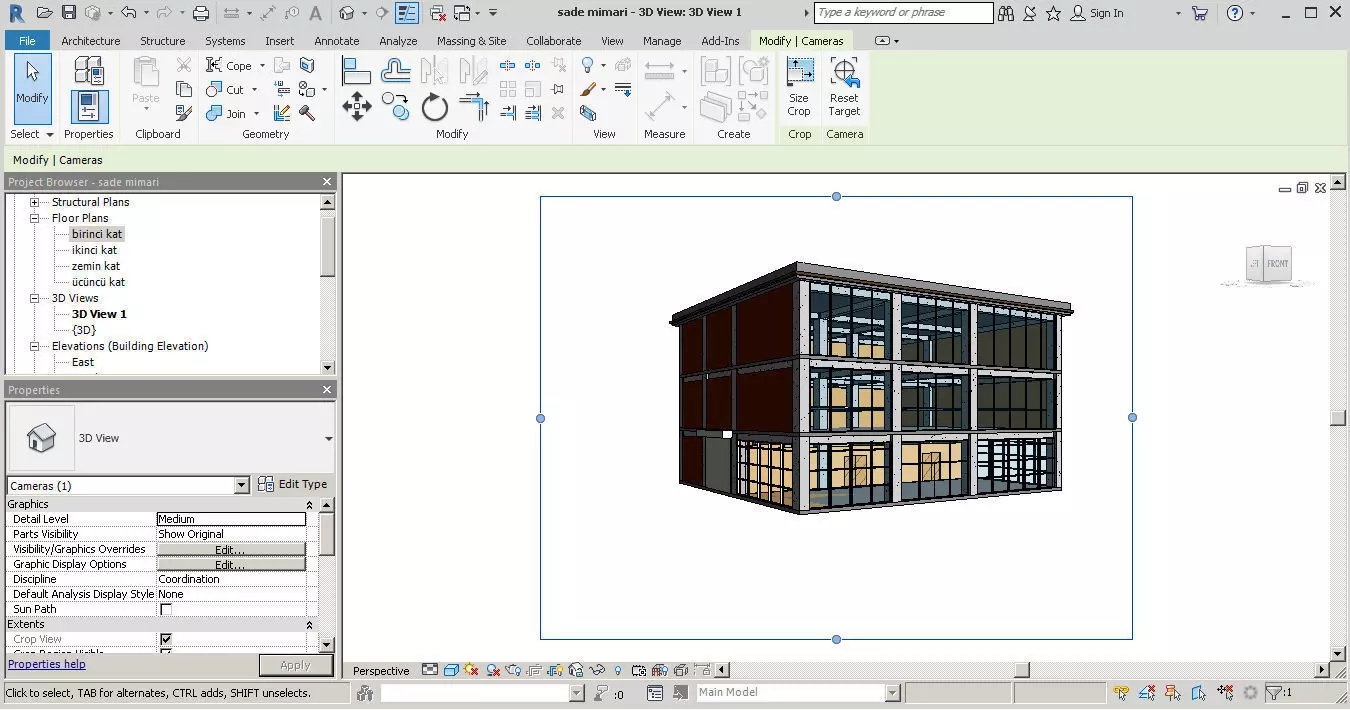
Task: Open the Annotate ribbon tab
Action: [337, 41]
